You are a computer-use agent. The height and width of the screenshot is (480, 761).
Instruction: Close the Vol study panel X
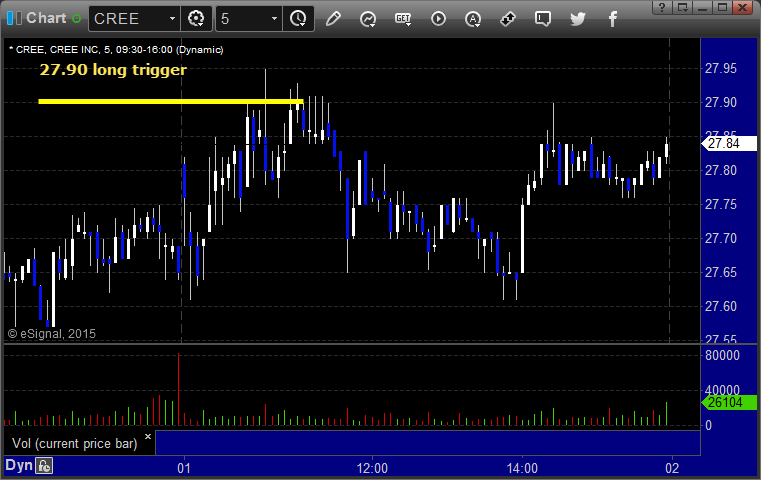[x=148, y=436]
